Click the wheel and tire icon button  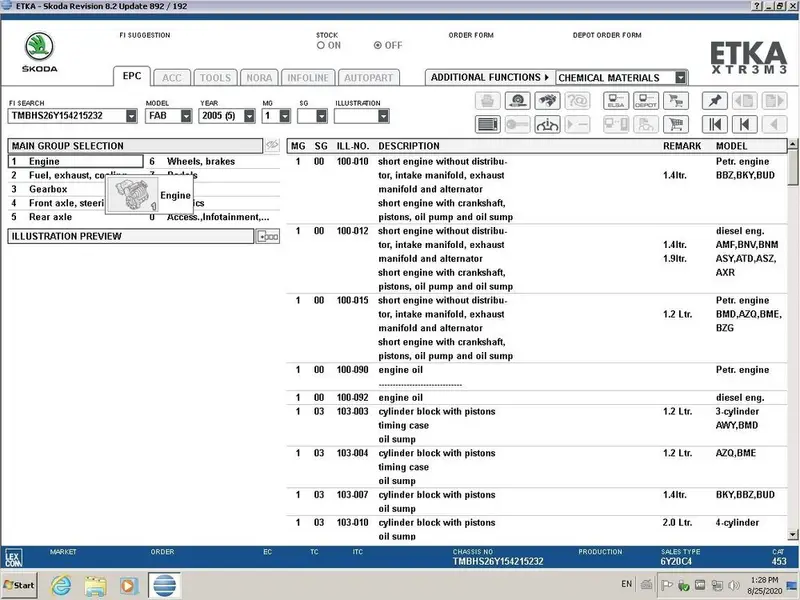point(517,101)
